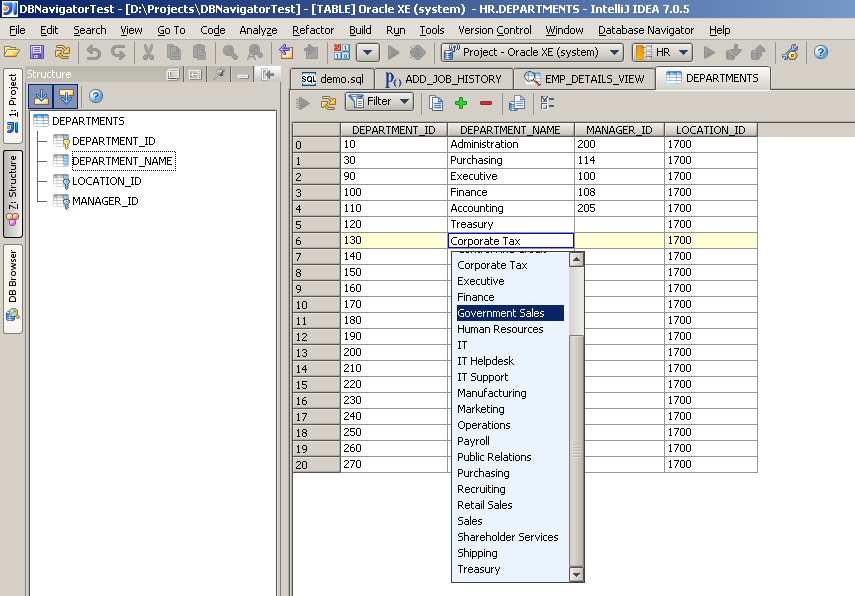Viewport: 855px width, 596px height.
Task: Expand the HR schema dropdown
Action: 662,52
